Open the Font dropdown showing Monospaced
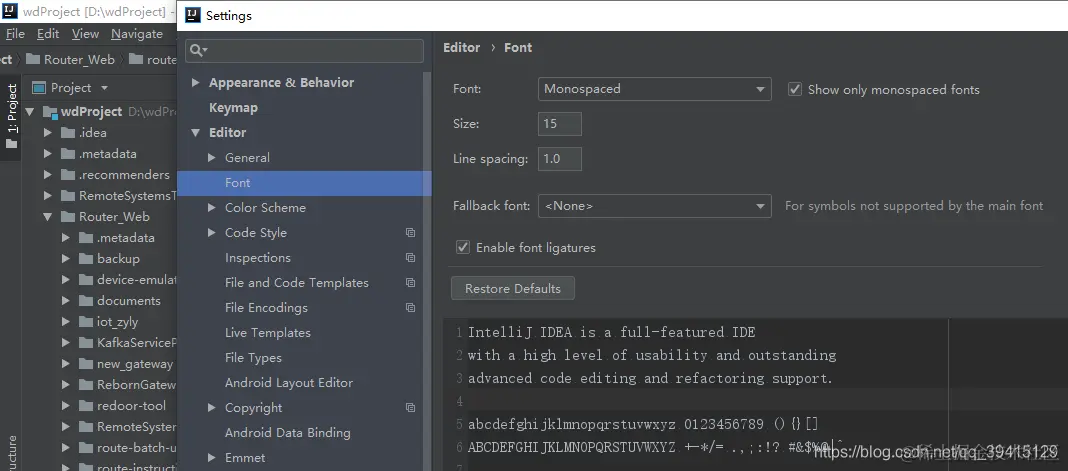 (654, 89)
